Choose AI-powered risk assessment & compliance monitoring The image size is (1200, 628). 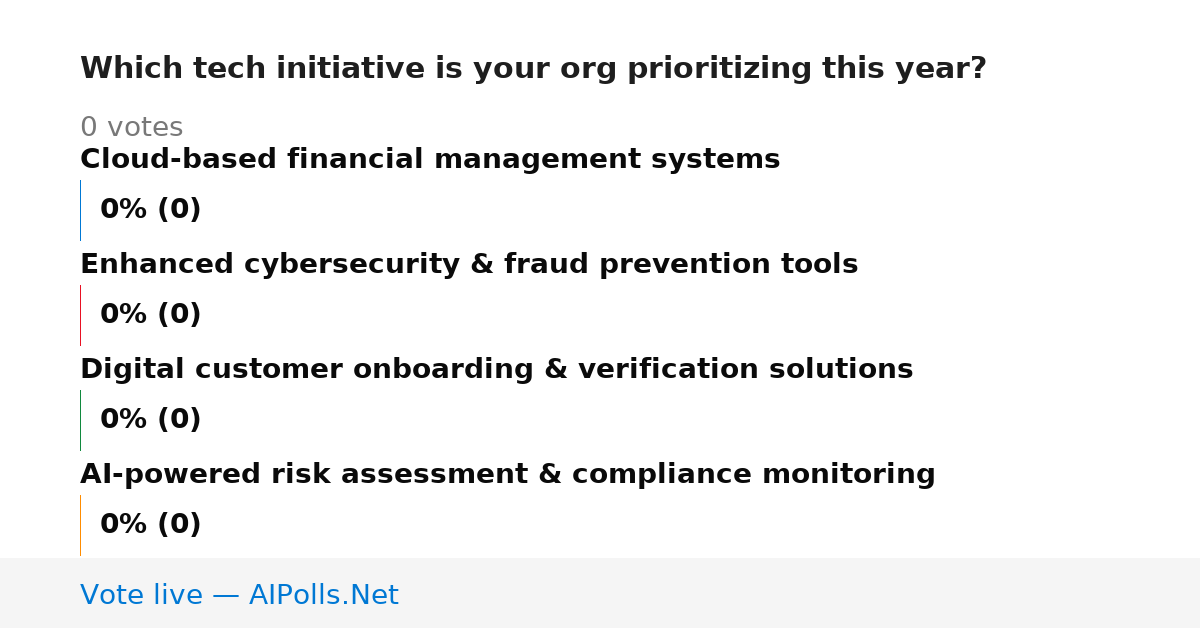508,475
